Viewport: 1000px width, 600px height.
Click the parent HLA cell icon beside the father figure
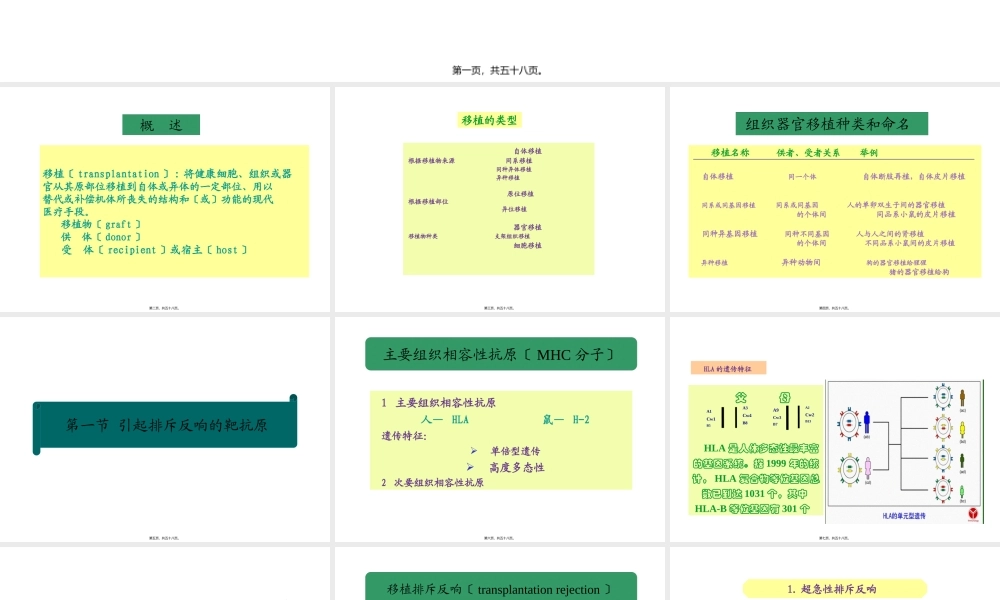(x=849, y=422)
